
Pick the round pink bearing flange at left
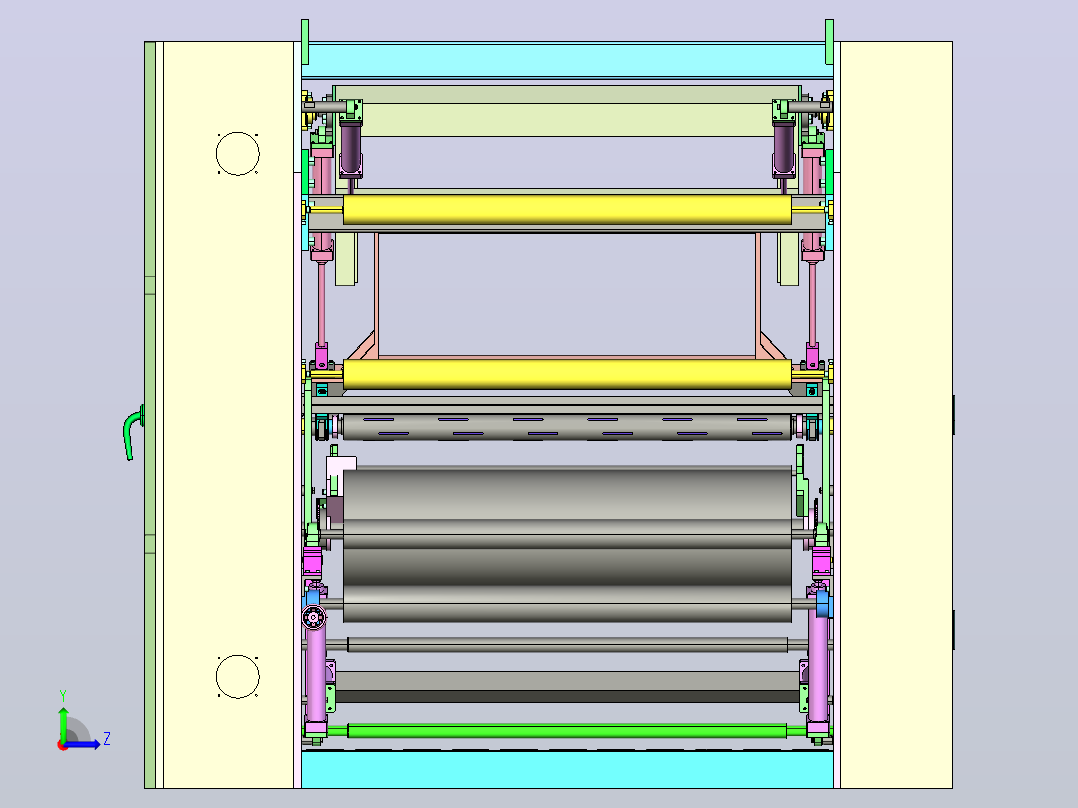point(314,617)
